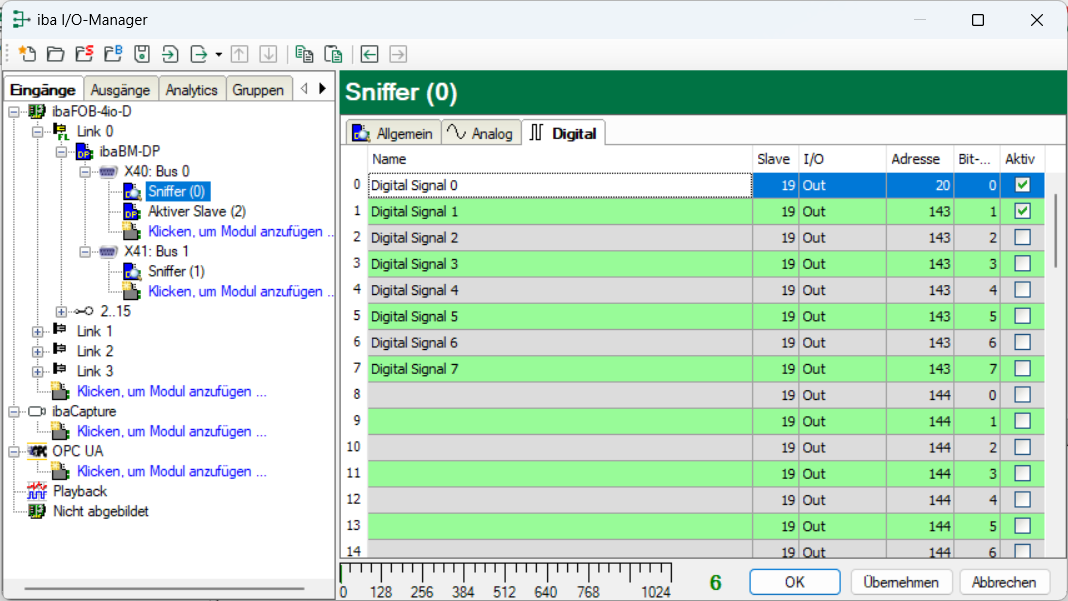Select the Digital tab

(563, 133)
